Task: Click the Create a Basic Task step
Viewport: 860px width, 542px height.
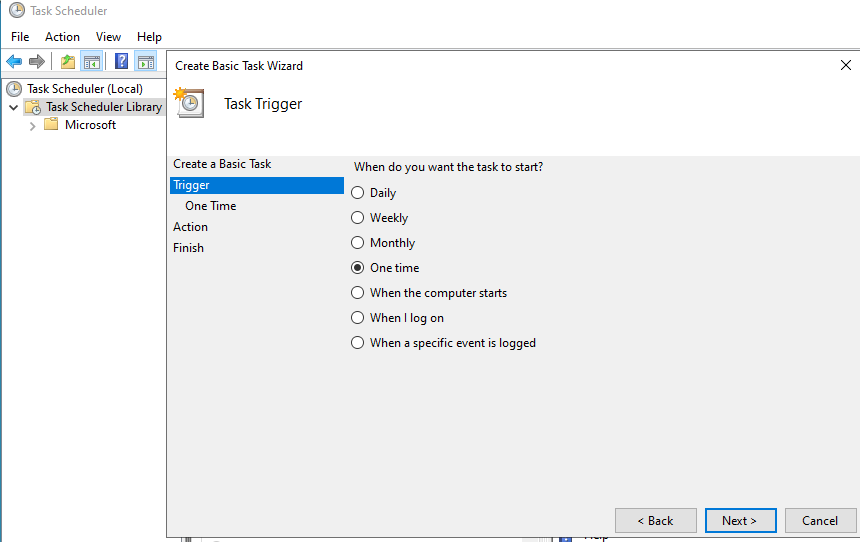Action: tap(222, 164)
